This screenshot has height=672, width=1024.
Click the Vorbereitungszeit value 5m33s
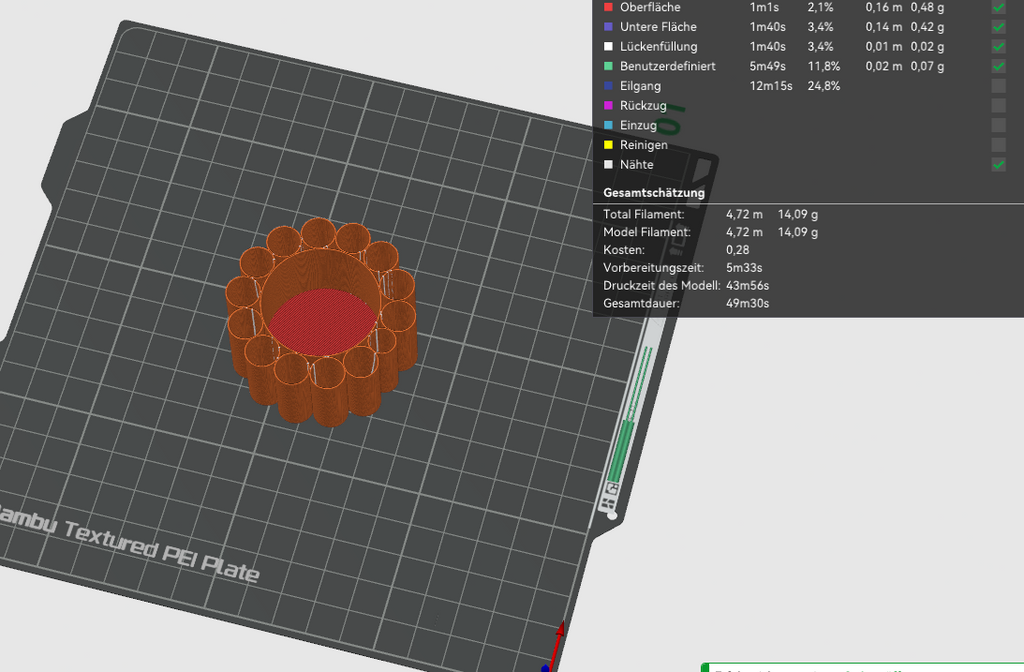tap(744, 268)
